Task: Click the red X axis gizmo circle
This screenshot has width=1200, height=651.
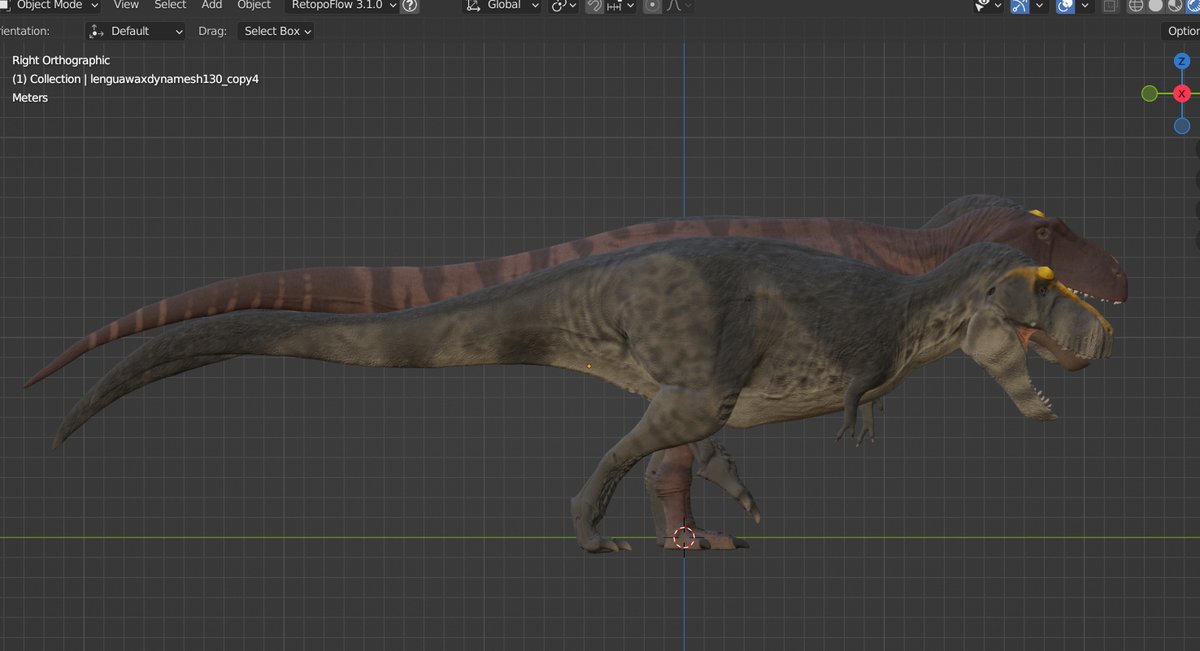Action: click(1182, 93)
